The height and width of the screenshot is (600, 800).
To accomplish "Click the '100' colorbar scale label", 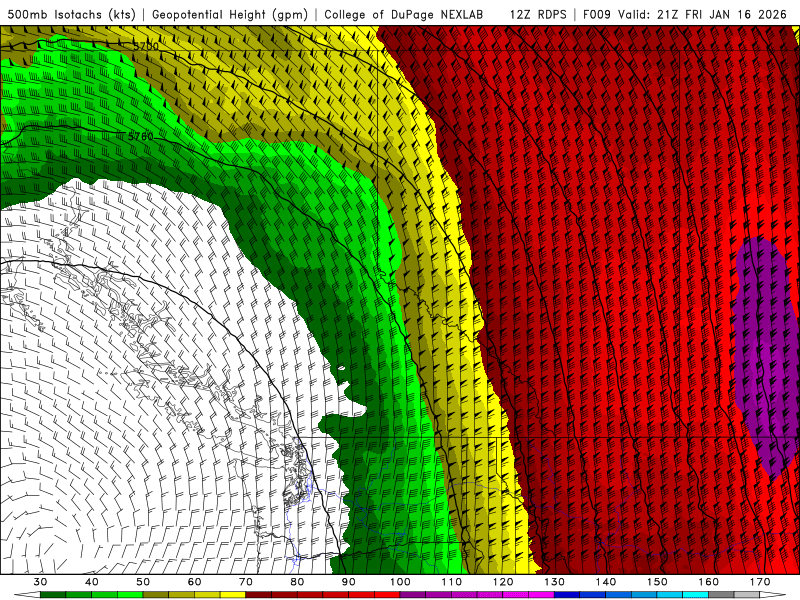I will click(400, 582).
